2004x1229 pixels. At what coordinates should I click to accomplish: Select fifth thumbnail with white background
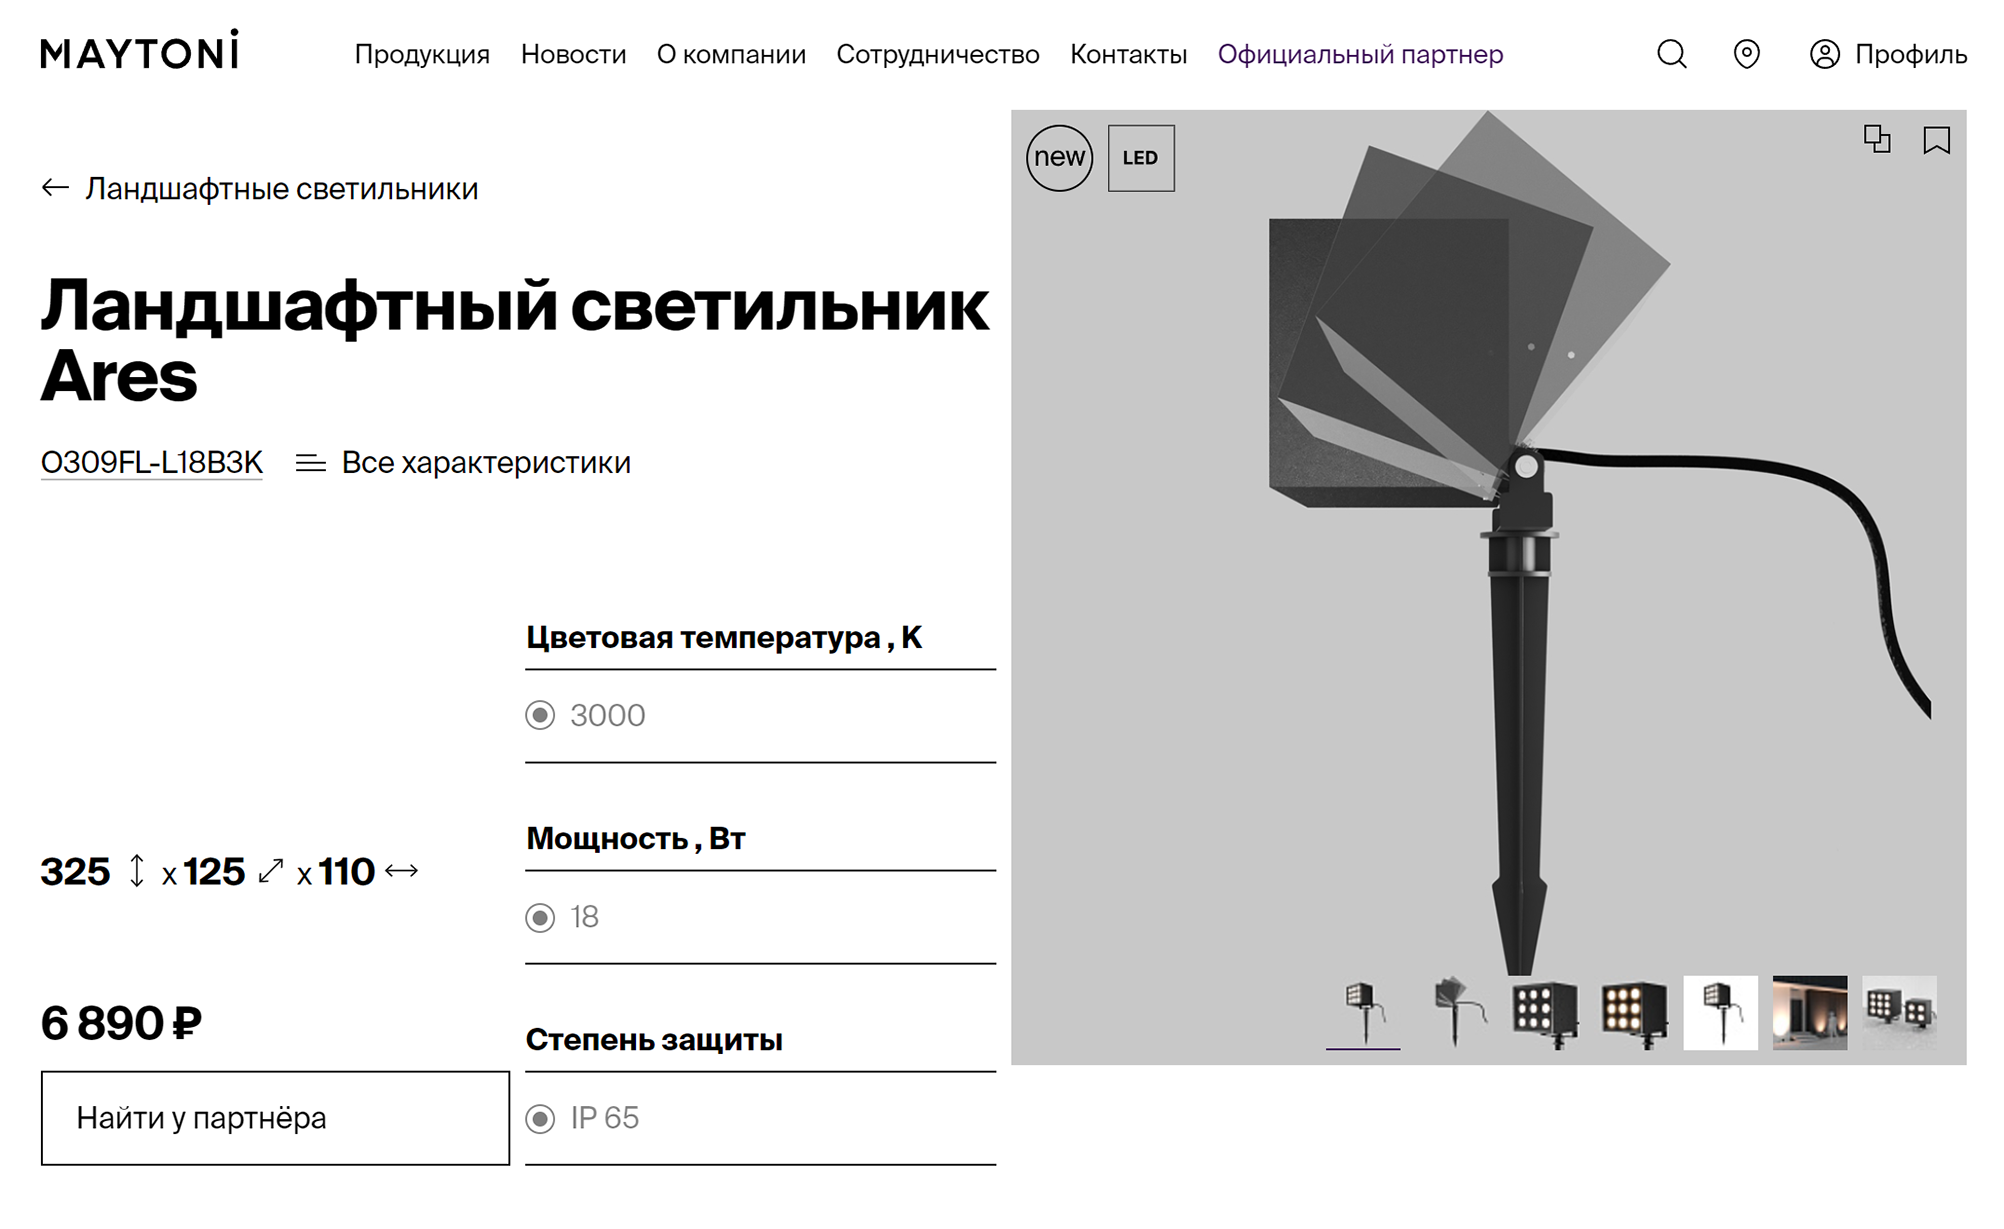(x=1721, y=1012)
